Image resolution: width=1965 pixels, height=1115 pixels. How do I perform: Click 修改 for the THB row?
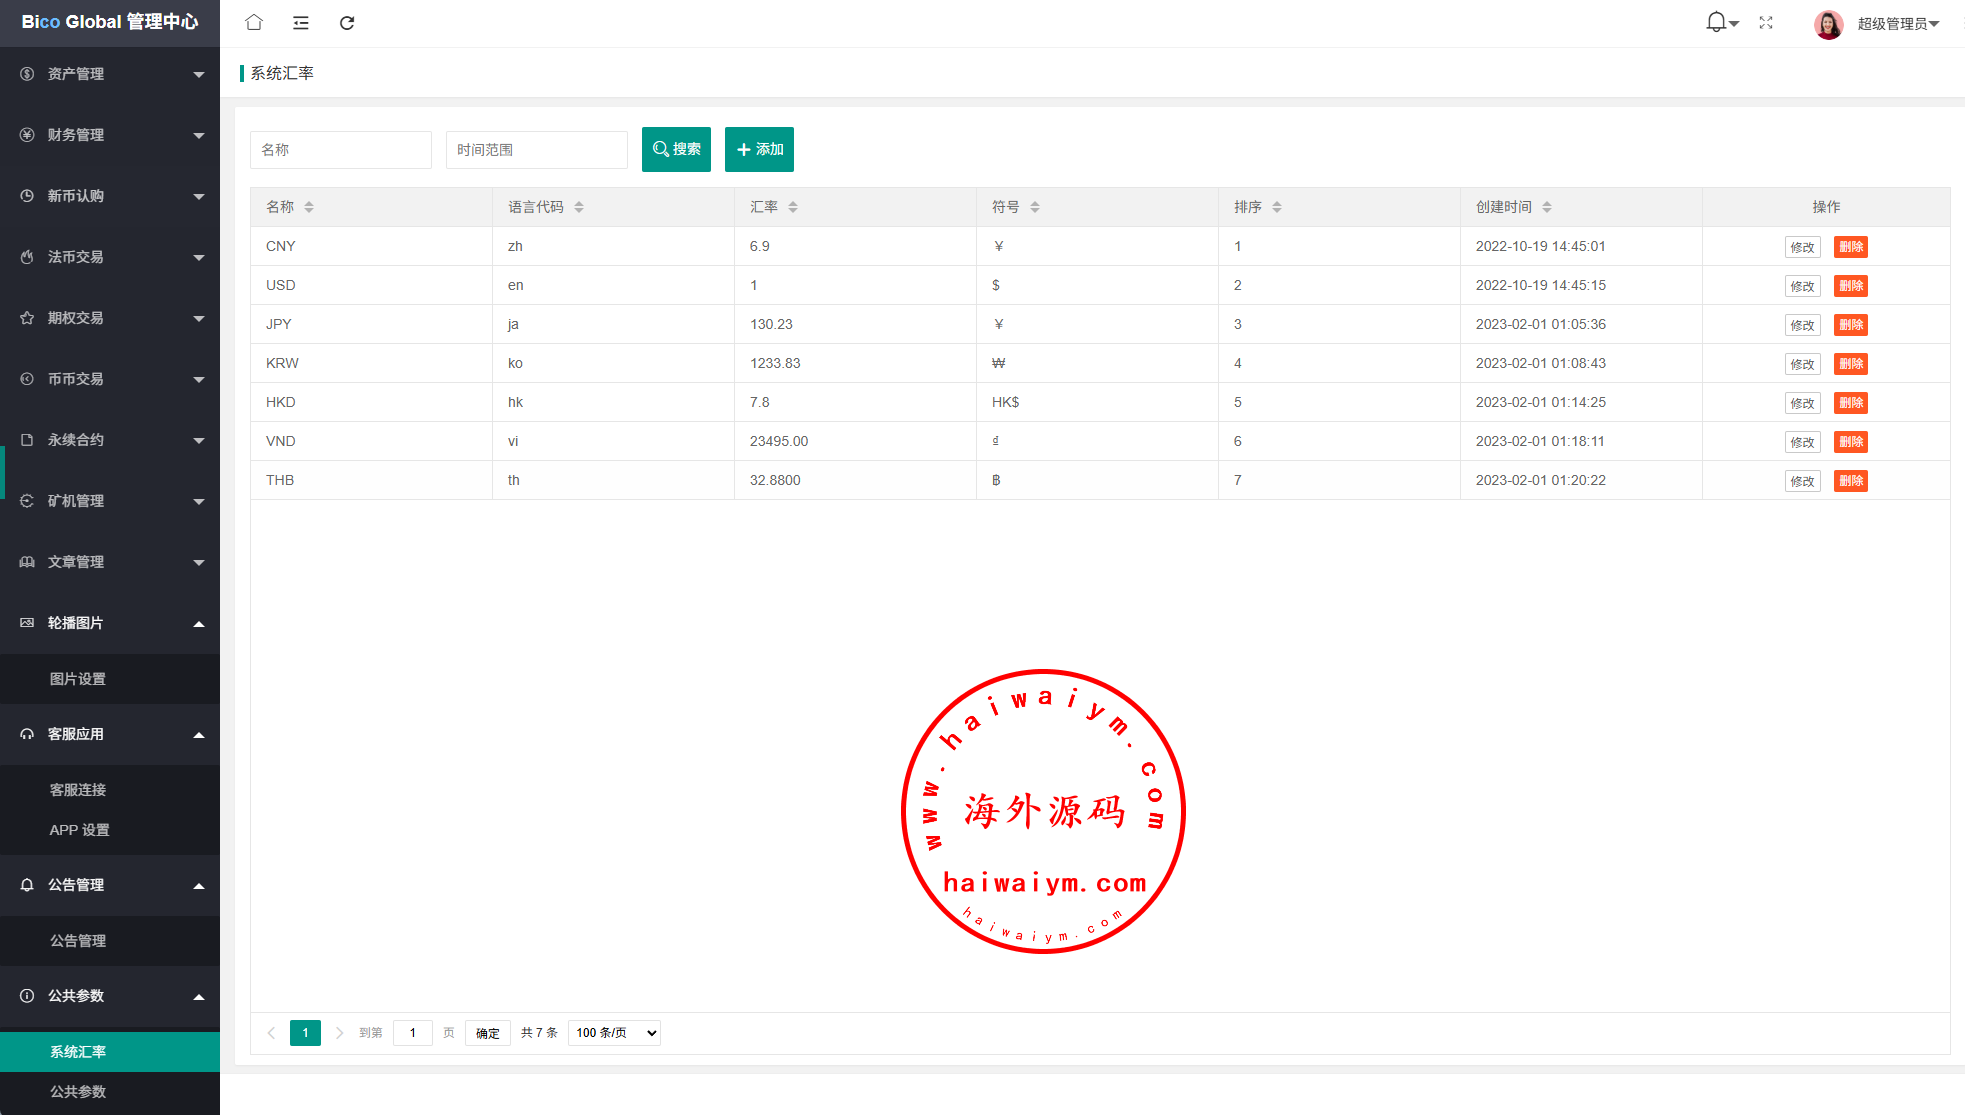click(1802, 481)
